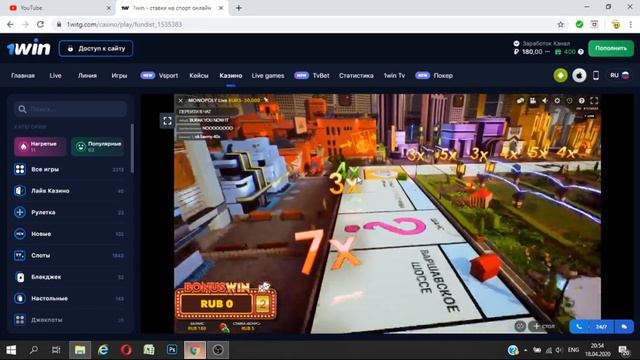Open the Chrome three-dot menu
640x360 pixels.
(631, 24)
